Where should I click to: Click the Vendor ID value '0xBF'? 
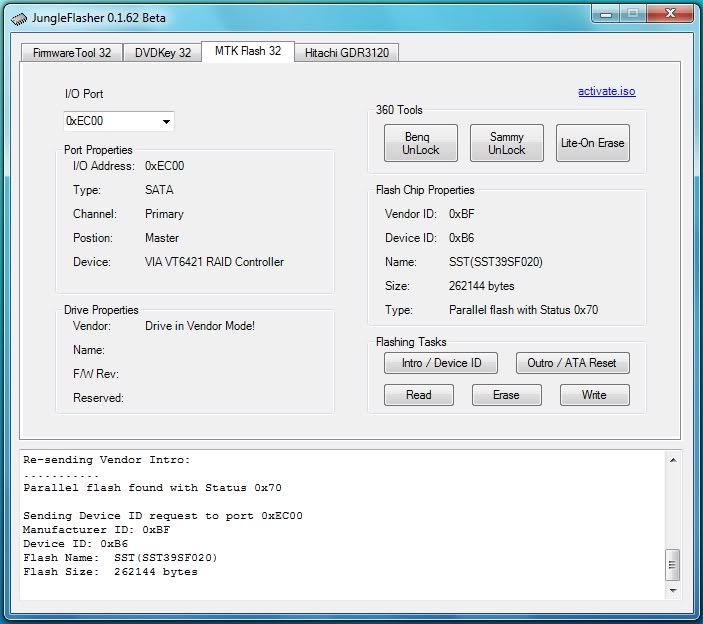click(x=461, y=214)
